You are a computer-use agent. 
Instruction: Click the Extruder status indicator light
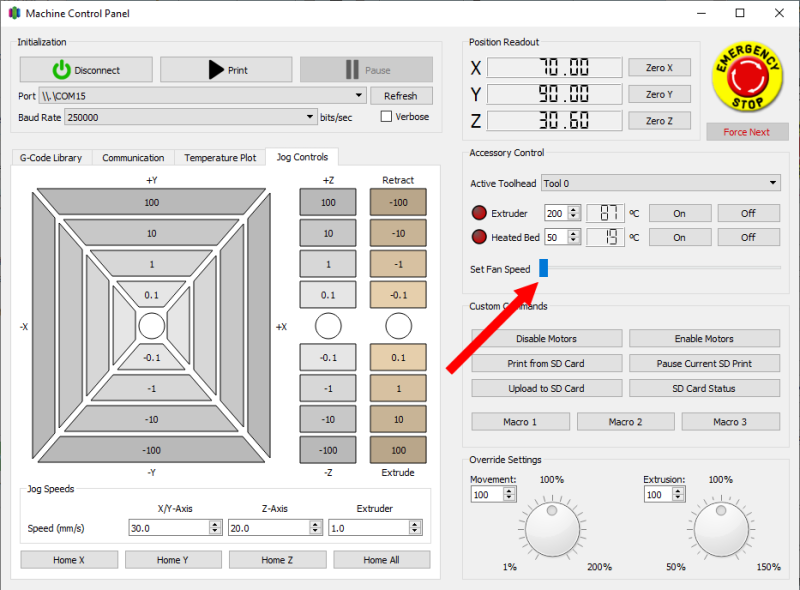[x=479, y=212]
